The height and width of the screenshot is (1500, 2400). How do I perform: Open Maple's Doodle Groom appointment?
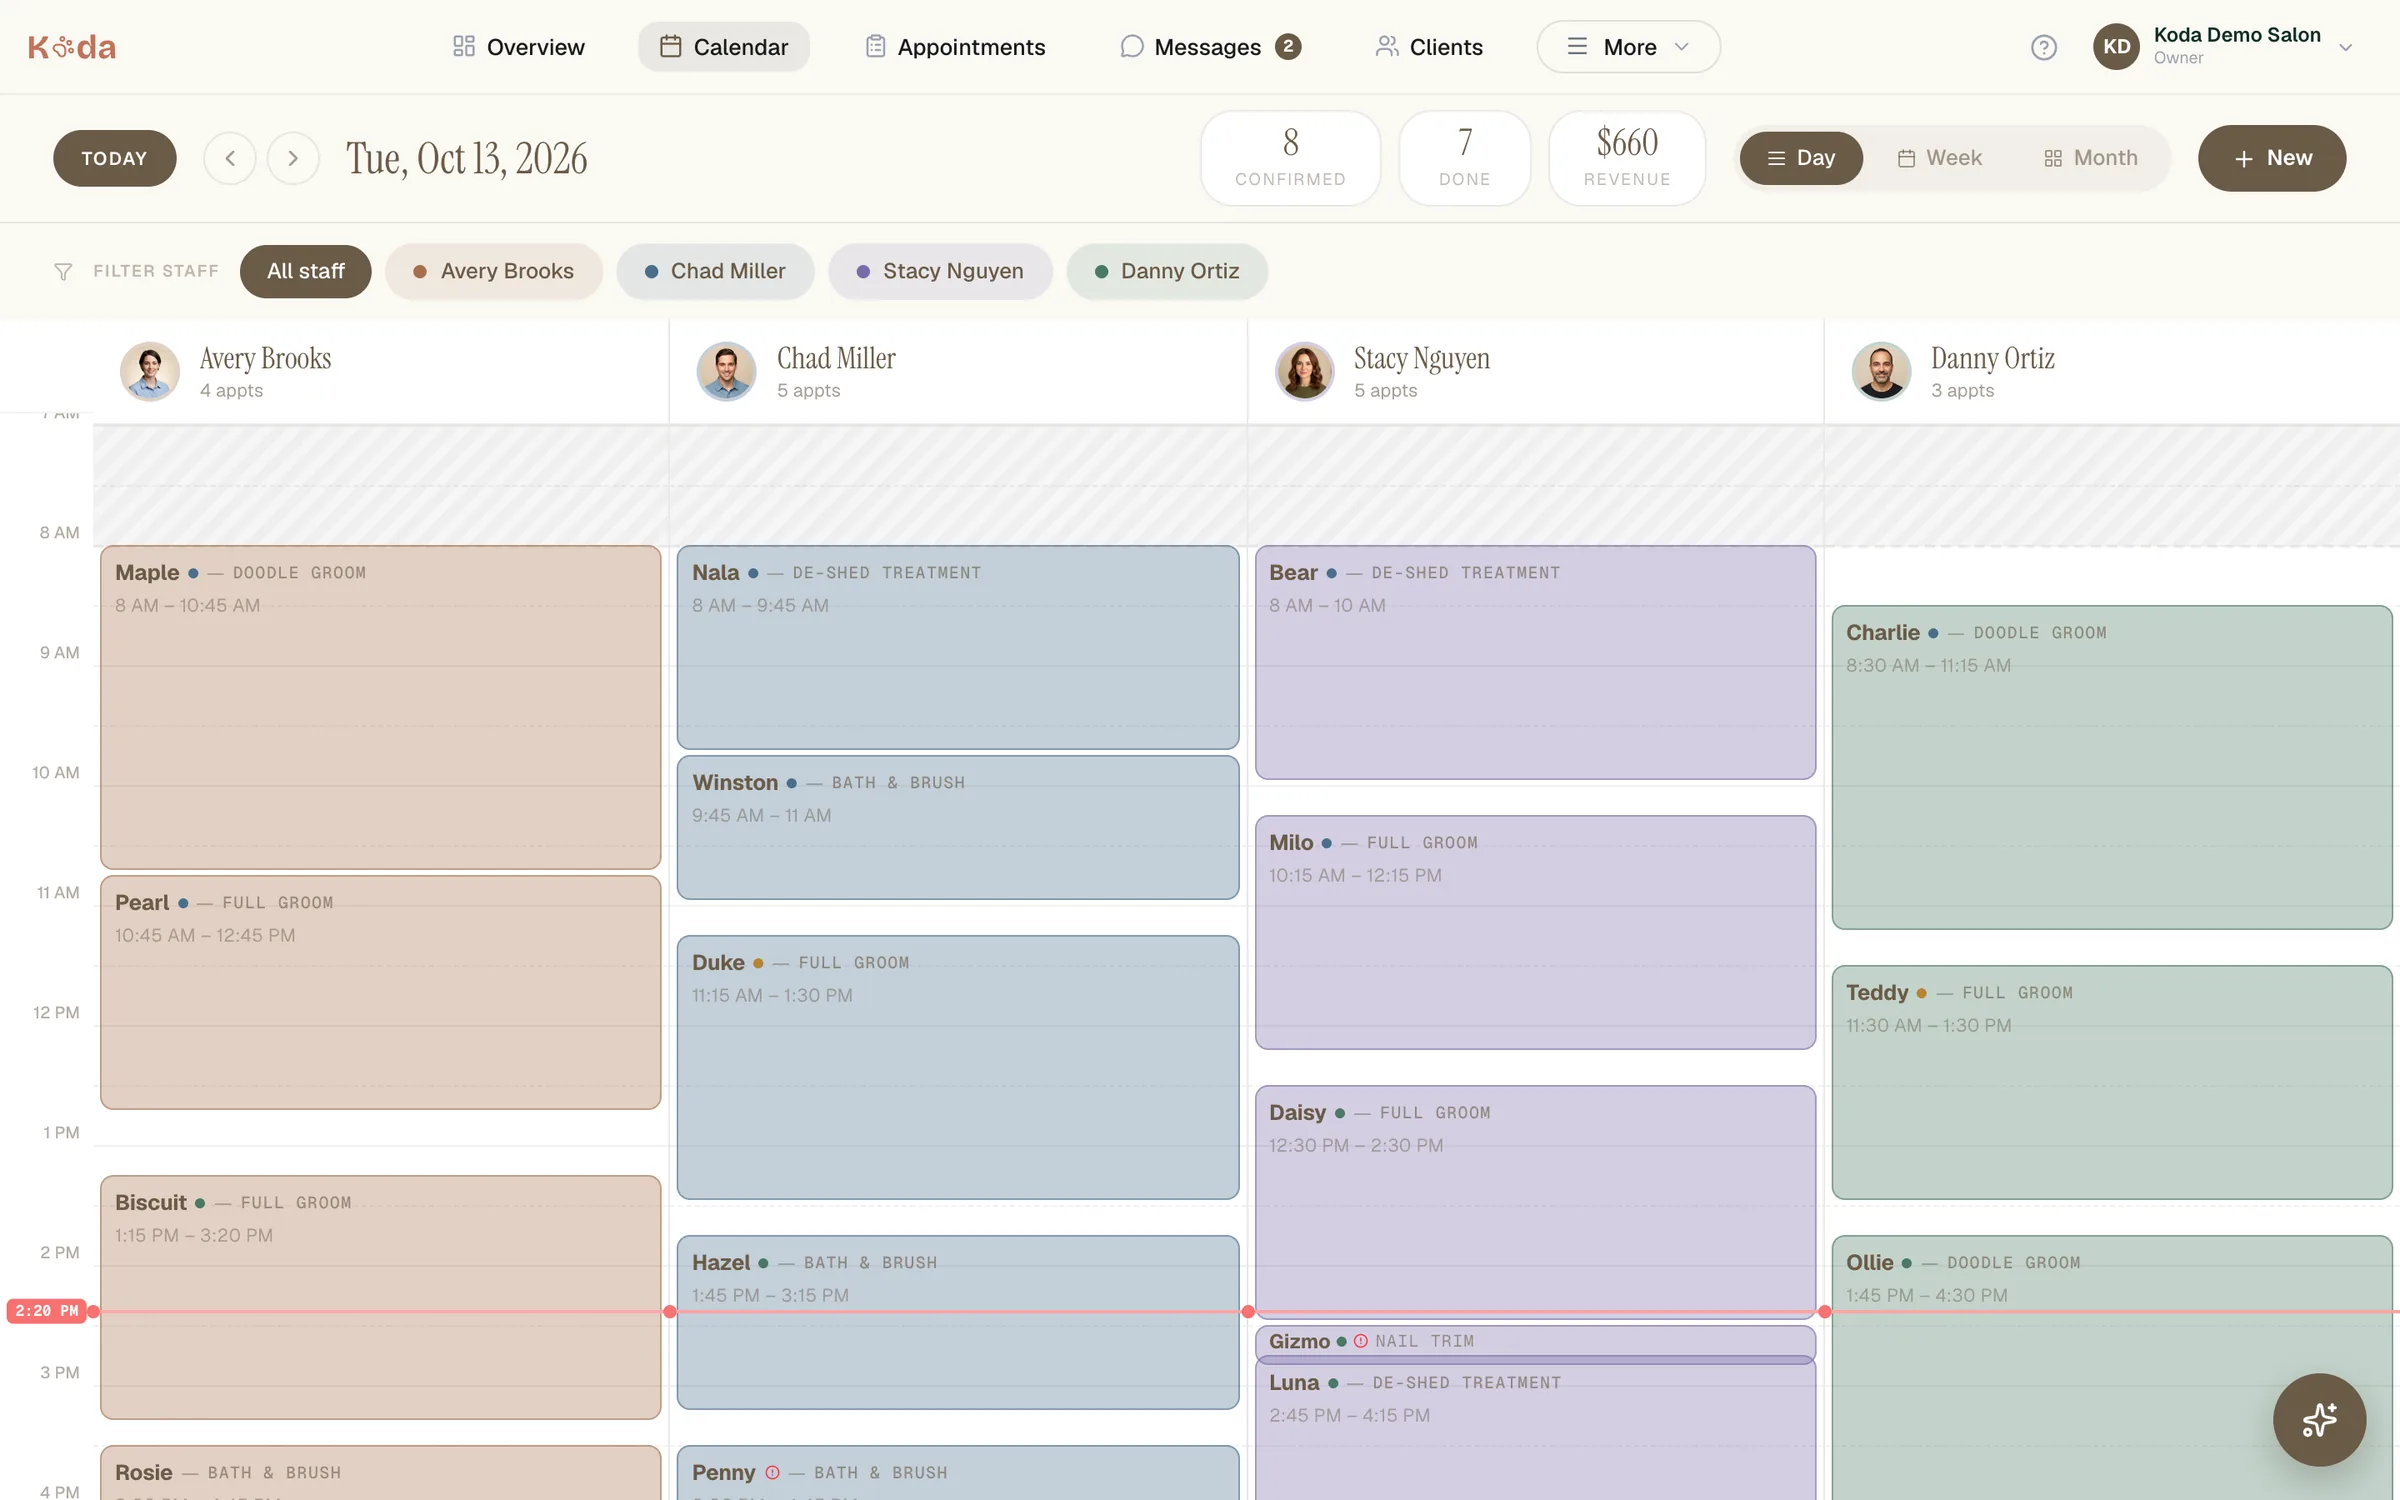[380, 707]
